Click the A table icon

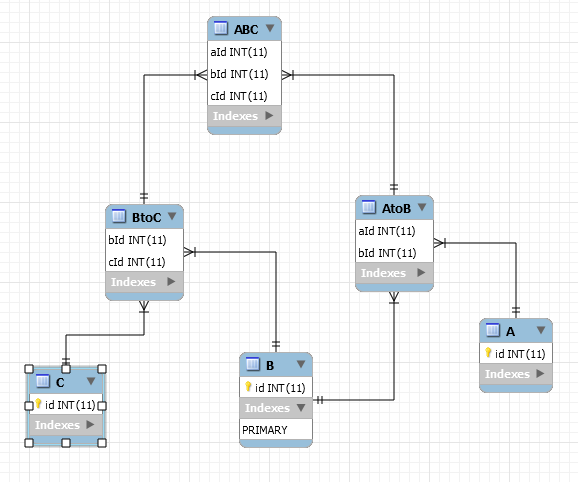pos(492,330)
